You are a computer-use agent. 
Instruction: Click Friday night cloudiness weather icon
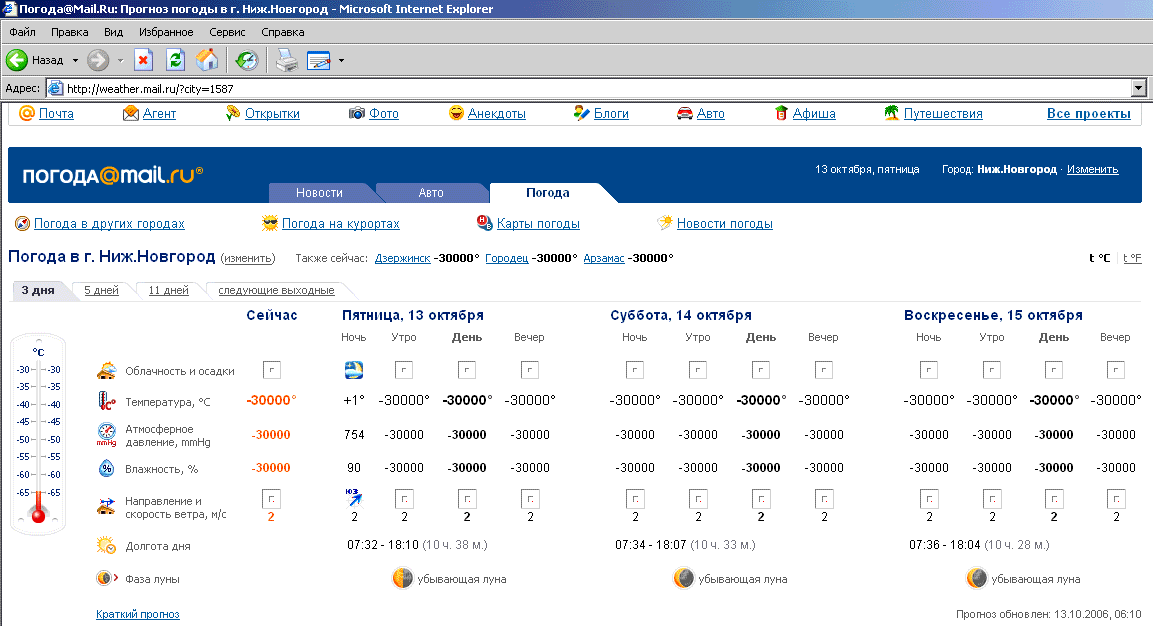click(x=354, y=369)
